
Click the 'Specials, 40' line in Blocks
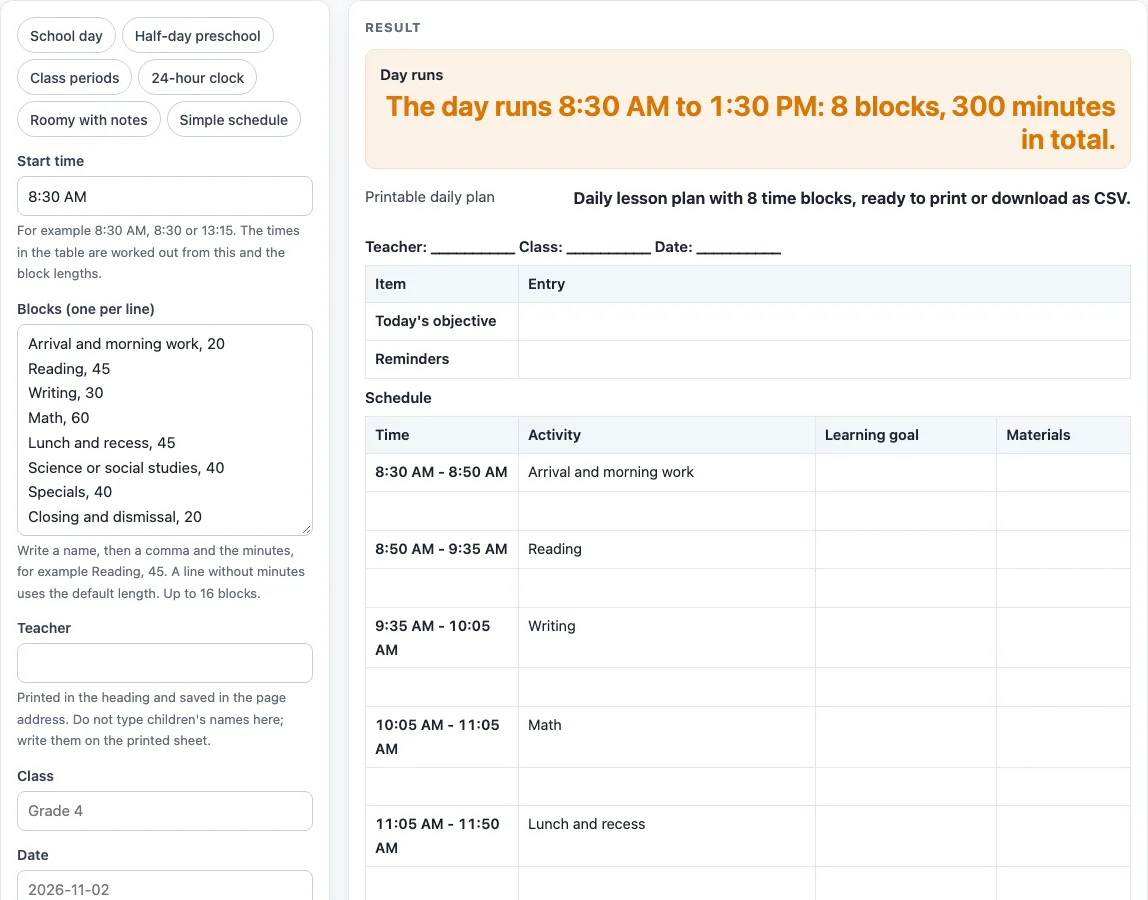[x=70, y=491]
